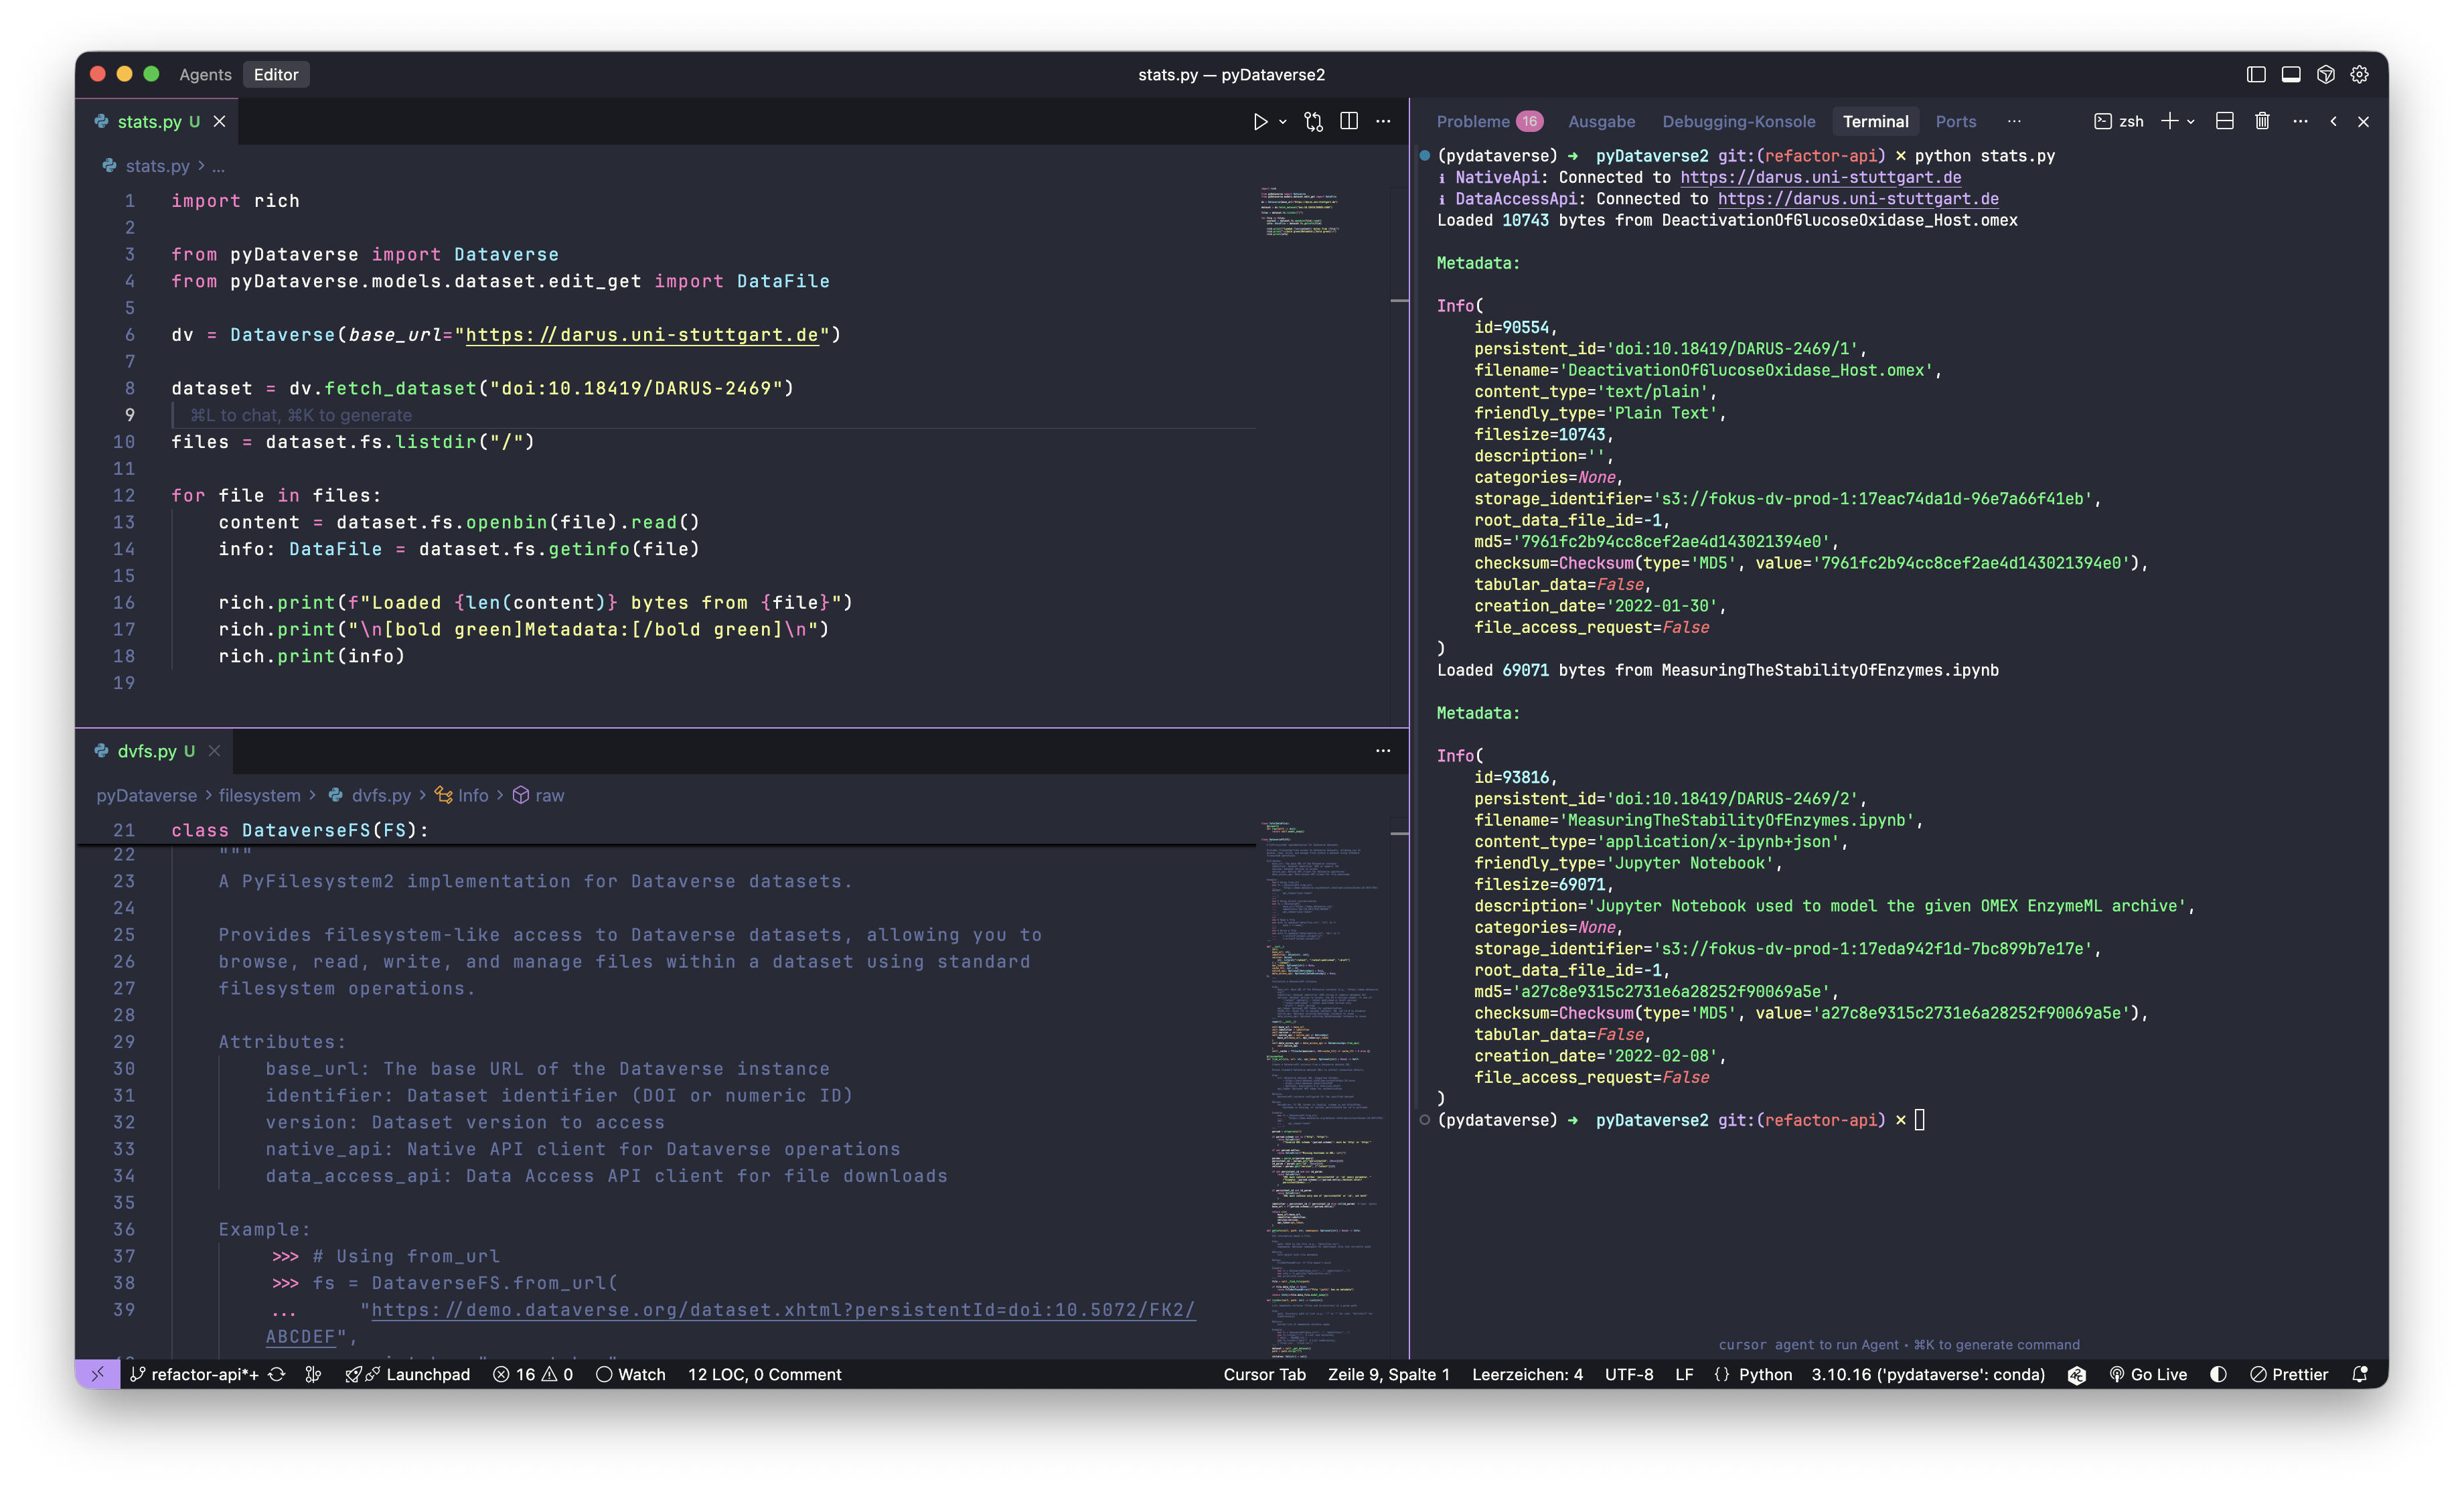This screenshot has height=1488, width=2464.
Task: Toggle Watch mode in status bar
Action: [631, 1374]
